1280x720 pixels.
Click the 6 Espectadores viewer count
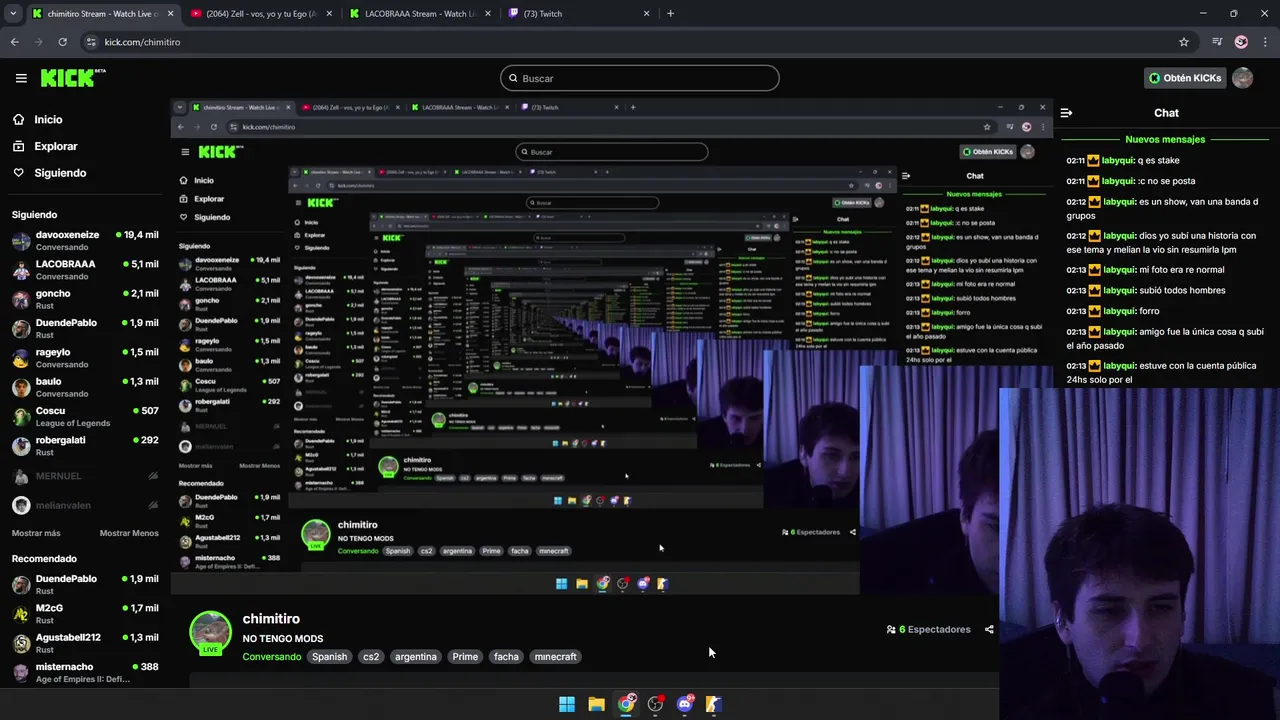(928, 630)
